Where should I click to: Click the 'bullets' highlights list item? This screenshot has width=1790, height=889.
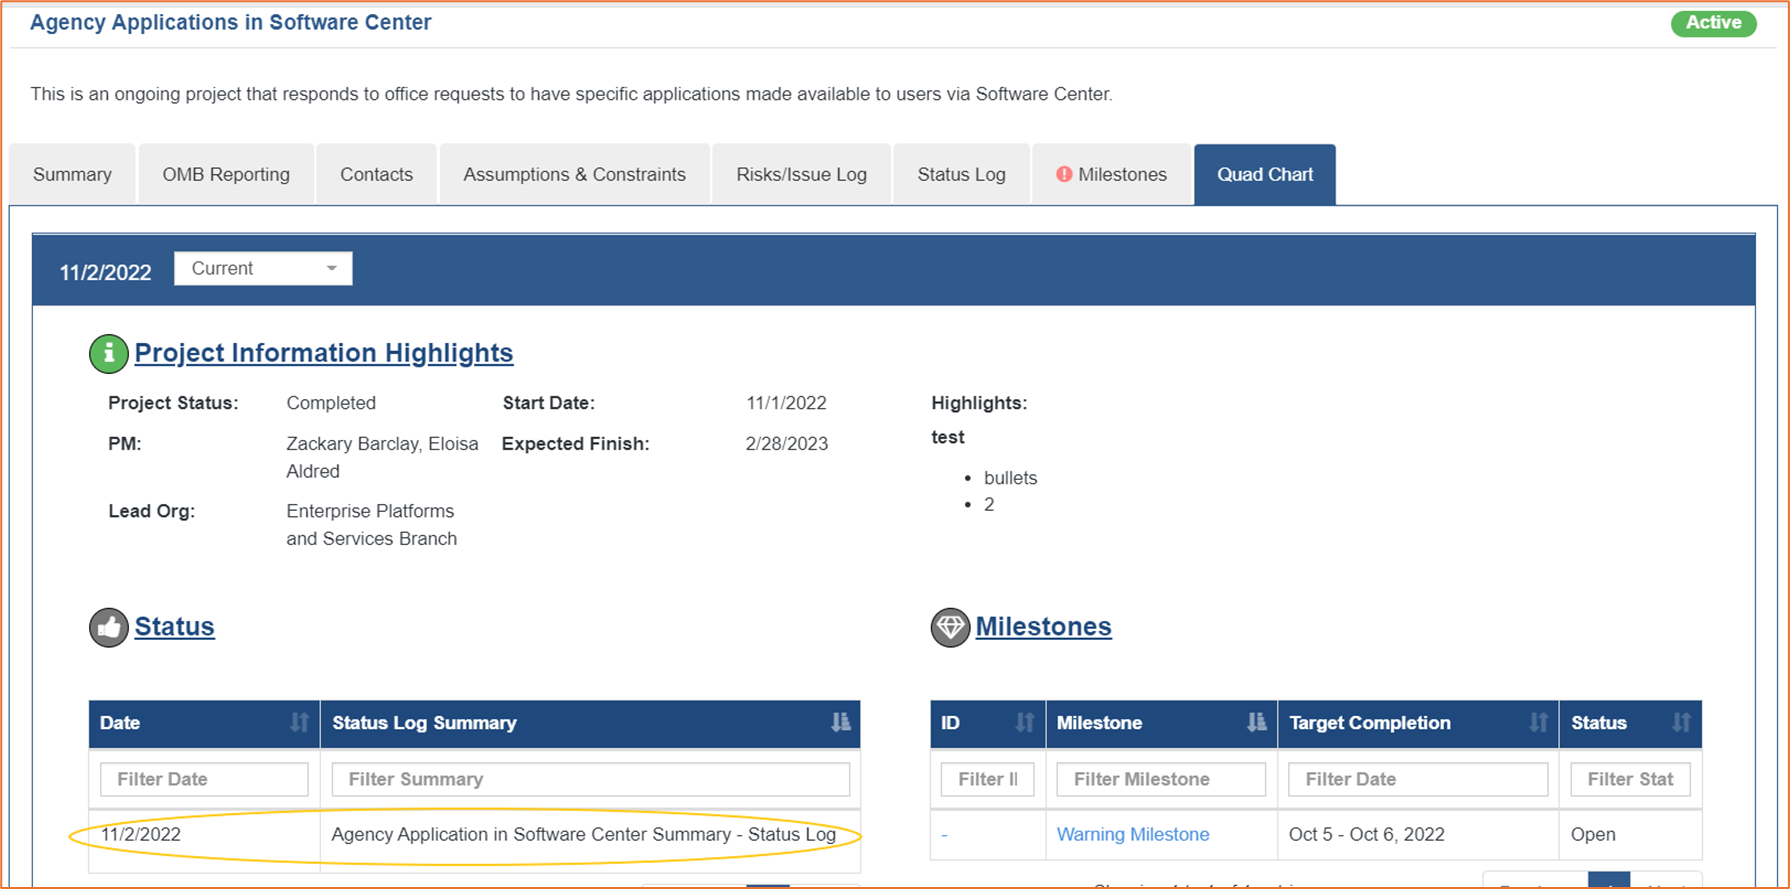coord(1010,478)
